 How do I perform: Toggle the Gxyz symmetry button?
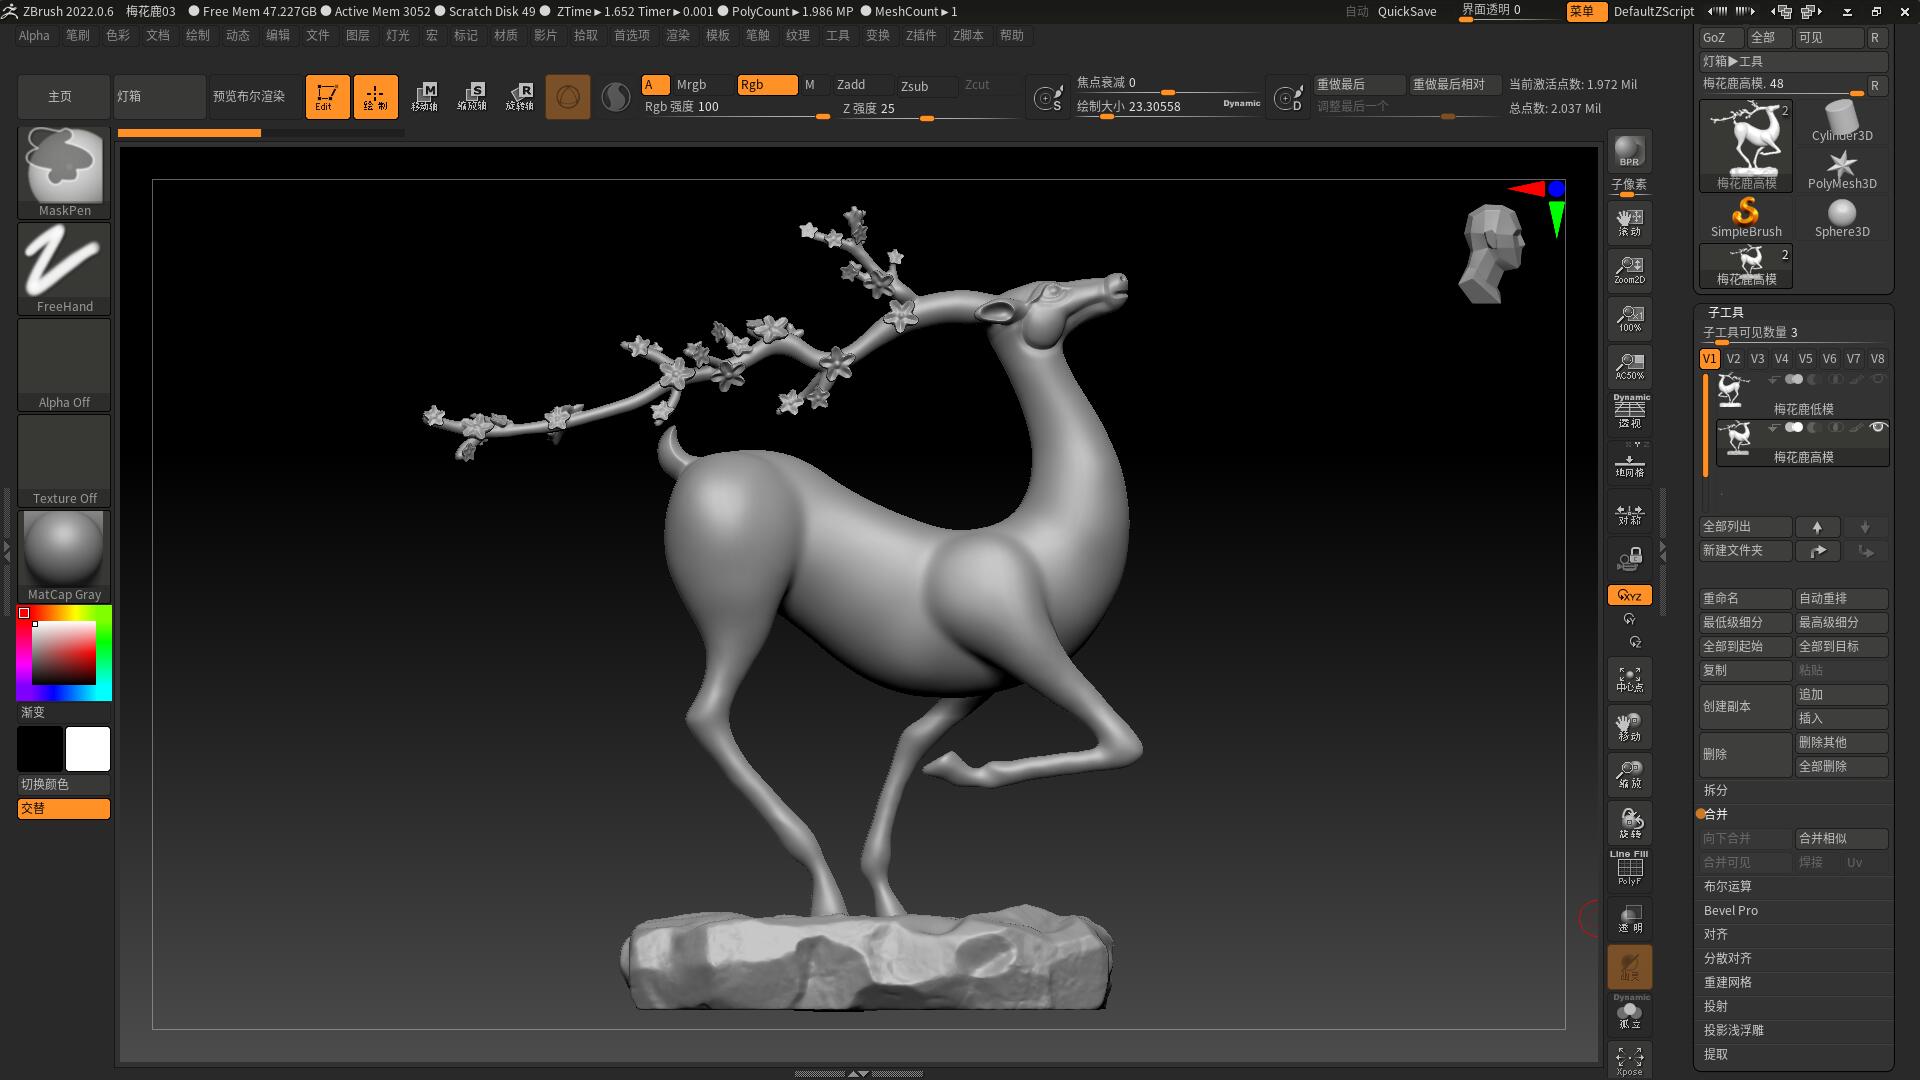(x=1628, y=594)
